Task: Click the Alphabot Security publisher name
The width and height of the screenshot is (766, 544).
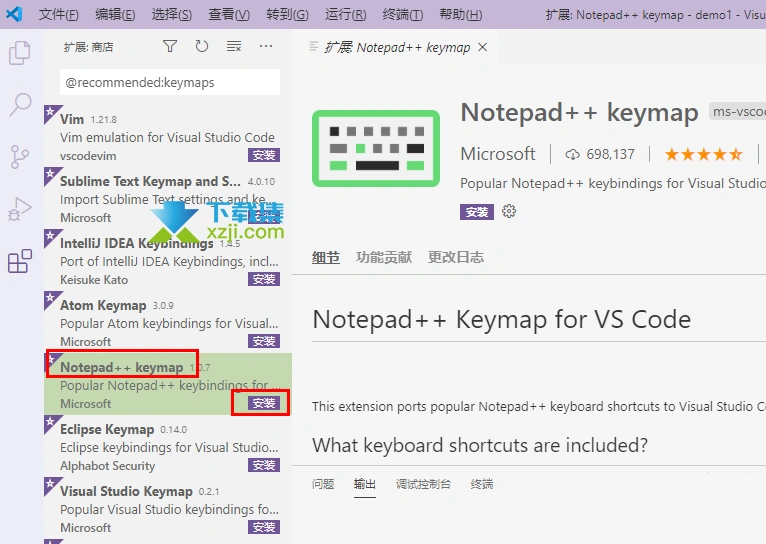Action: [107, 466]
